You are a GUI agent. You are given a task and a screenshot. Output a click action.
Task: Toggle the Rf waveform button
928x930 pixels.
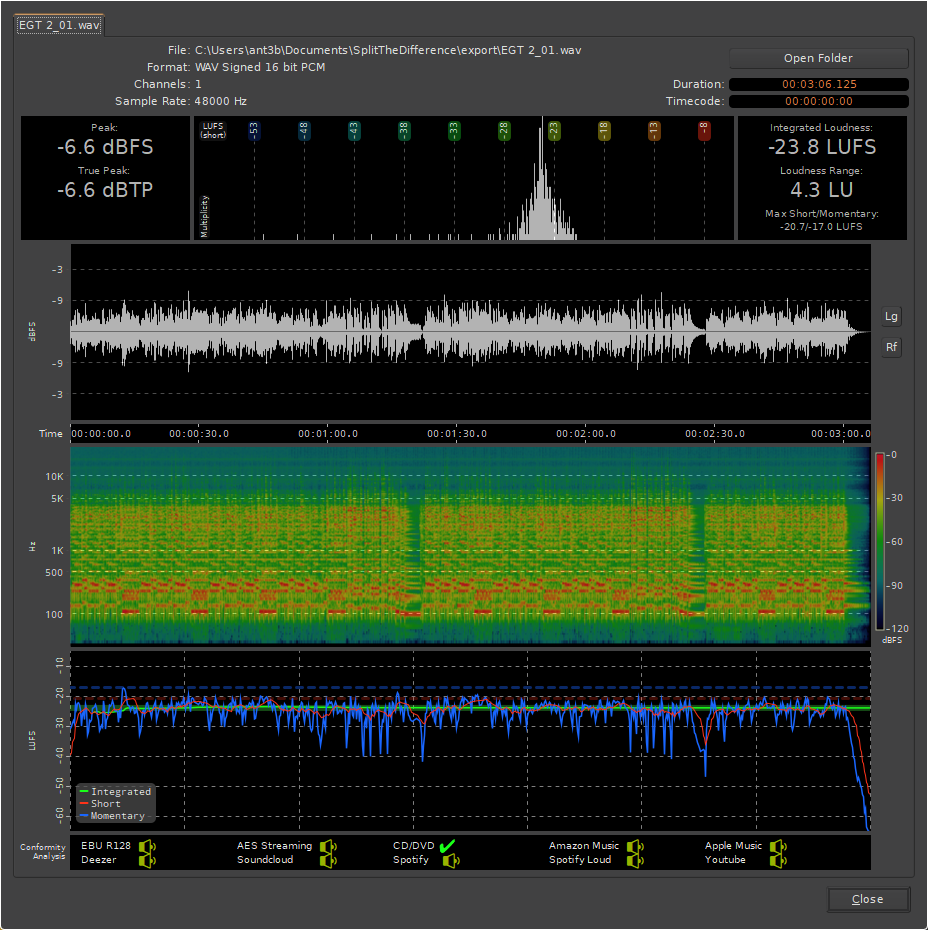tap(891, 347)
